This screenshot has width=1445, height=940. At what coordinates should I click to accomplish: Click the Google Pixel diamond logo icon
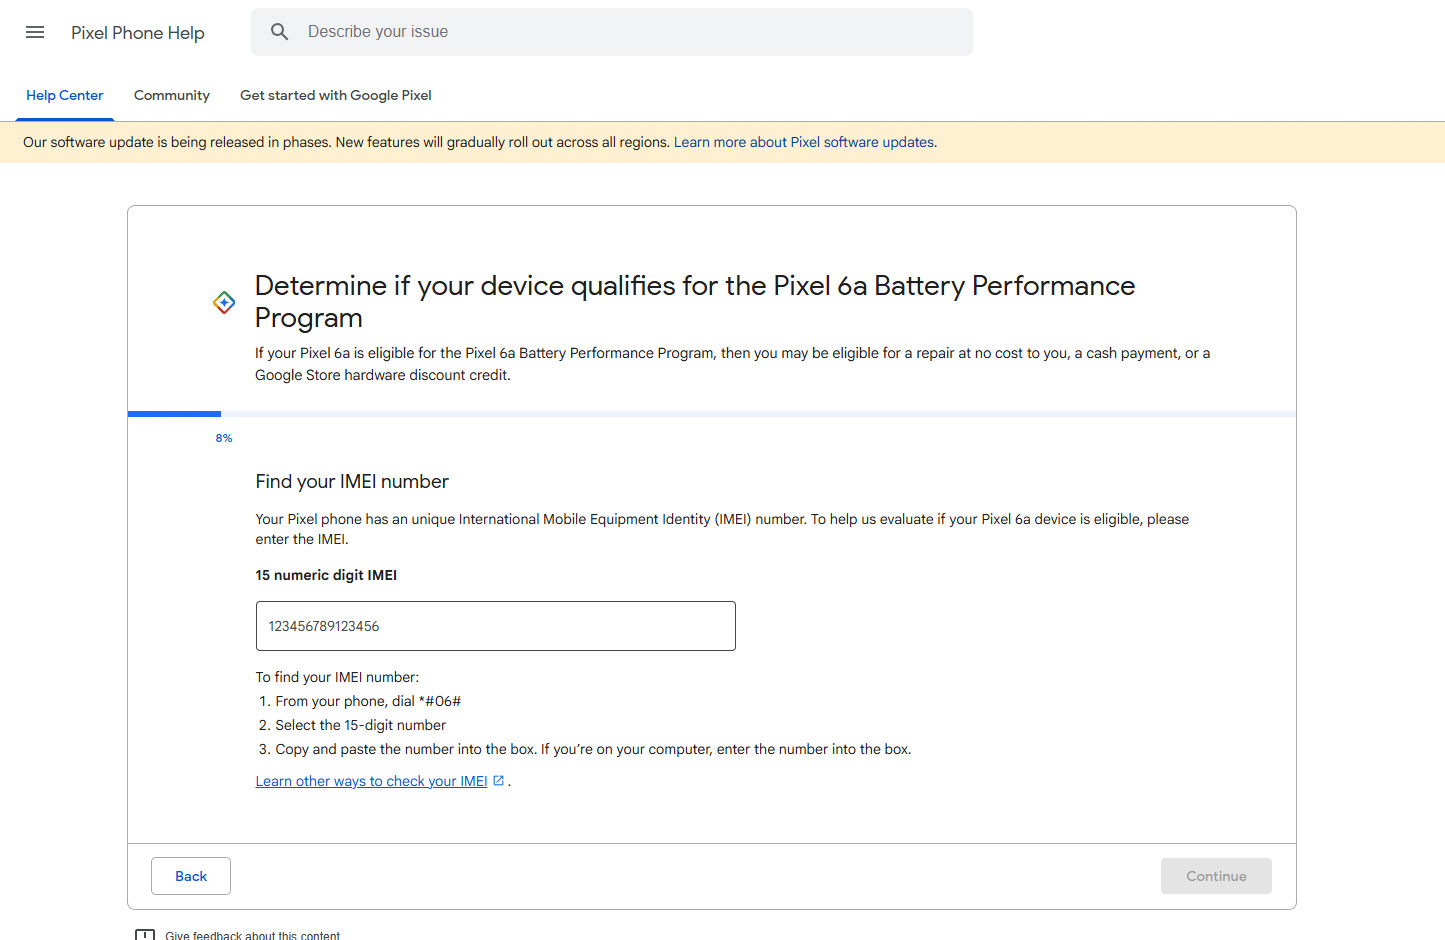point(224,302)
